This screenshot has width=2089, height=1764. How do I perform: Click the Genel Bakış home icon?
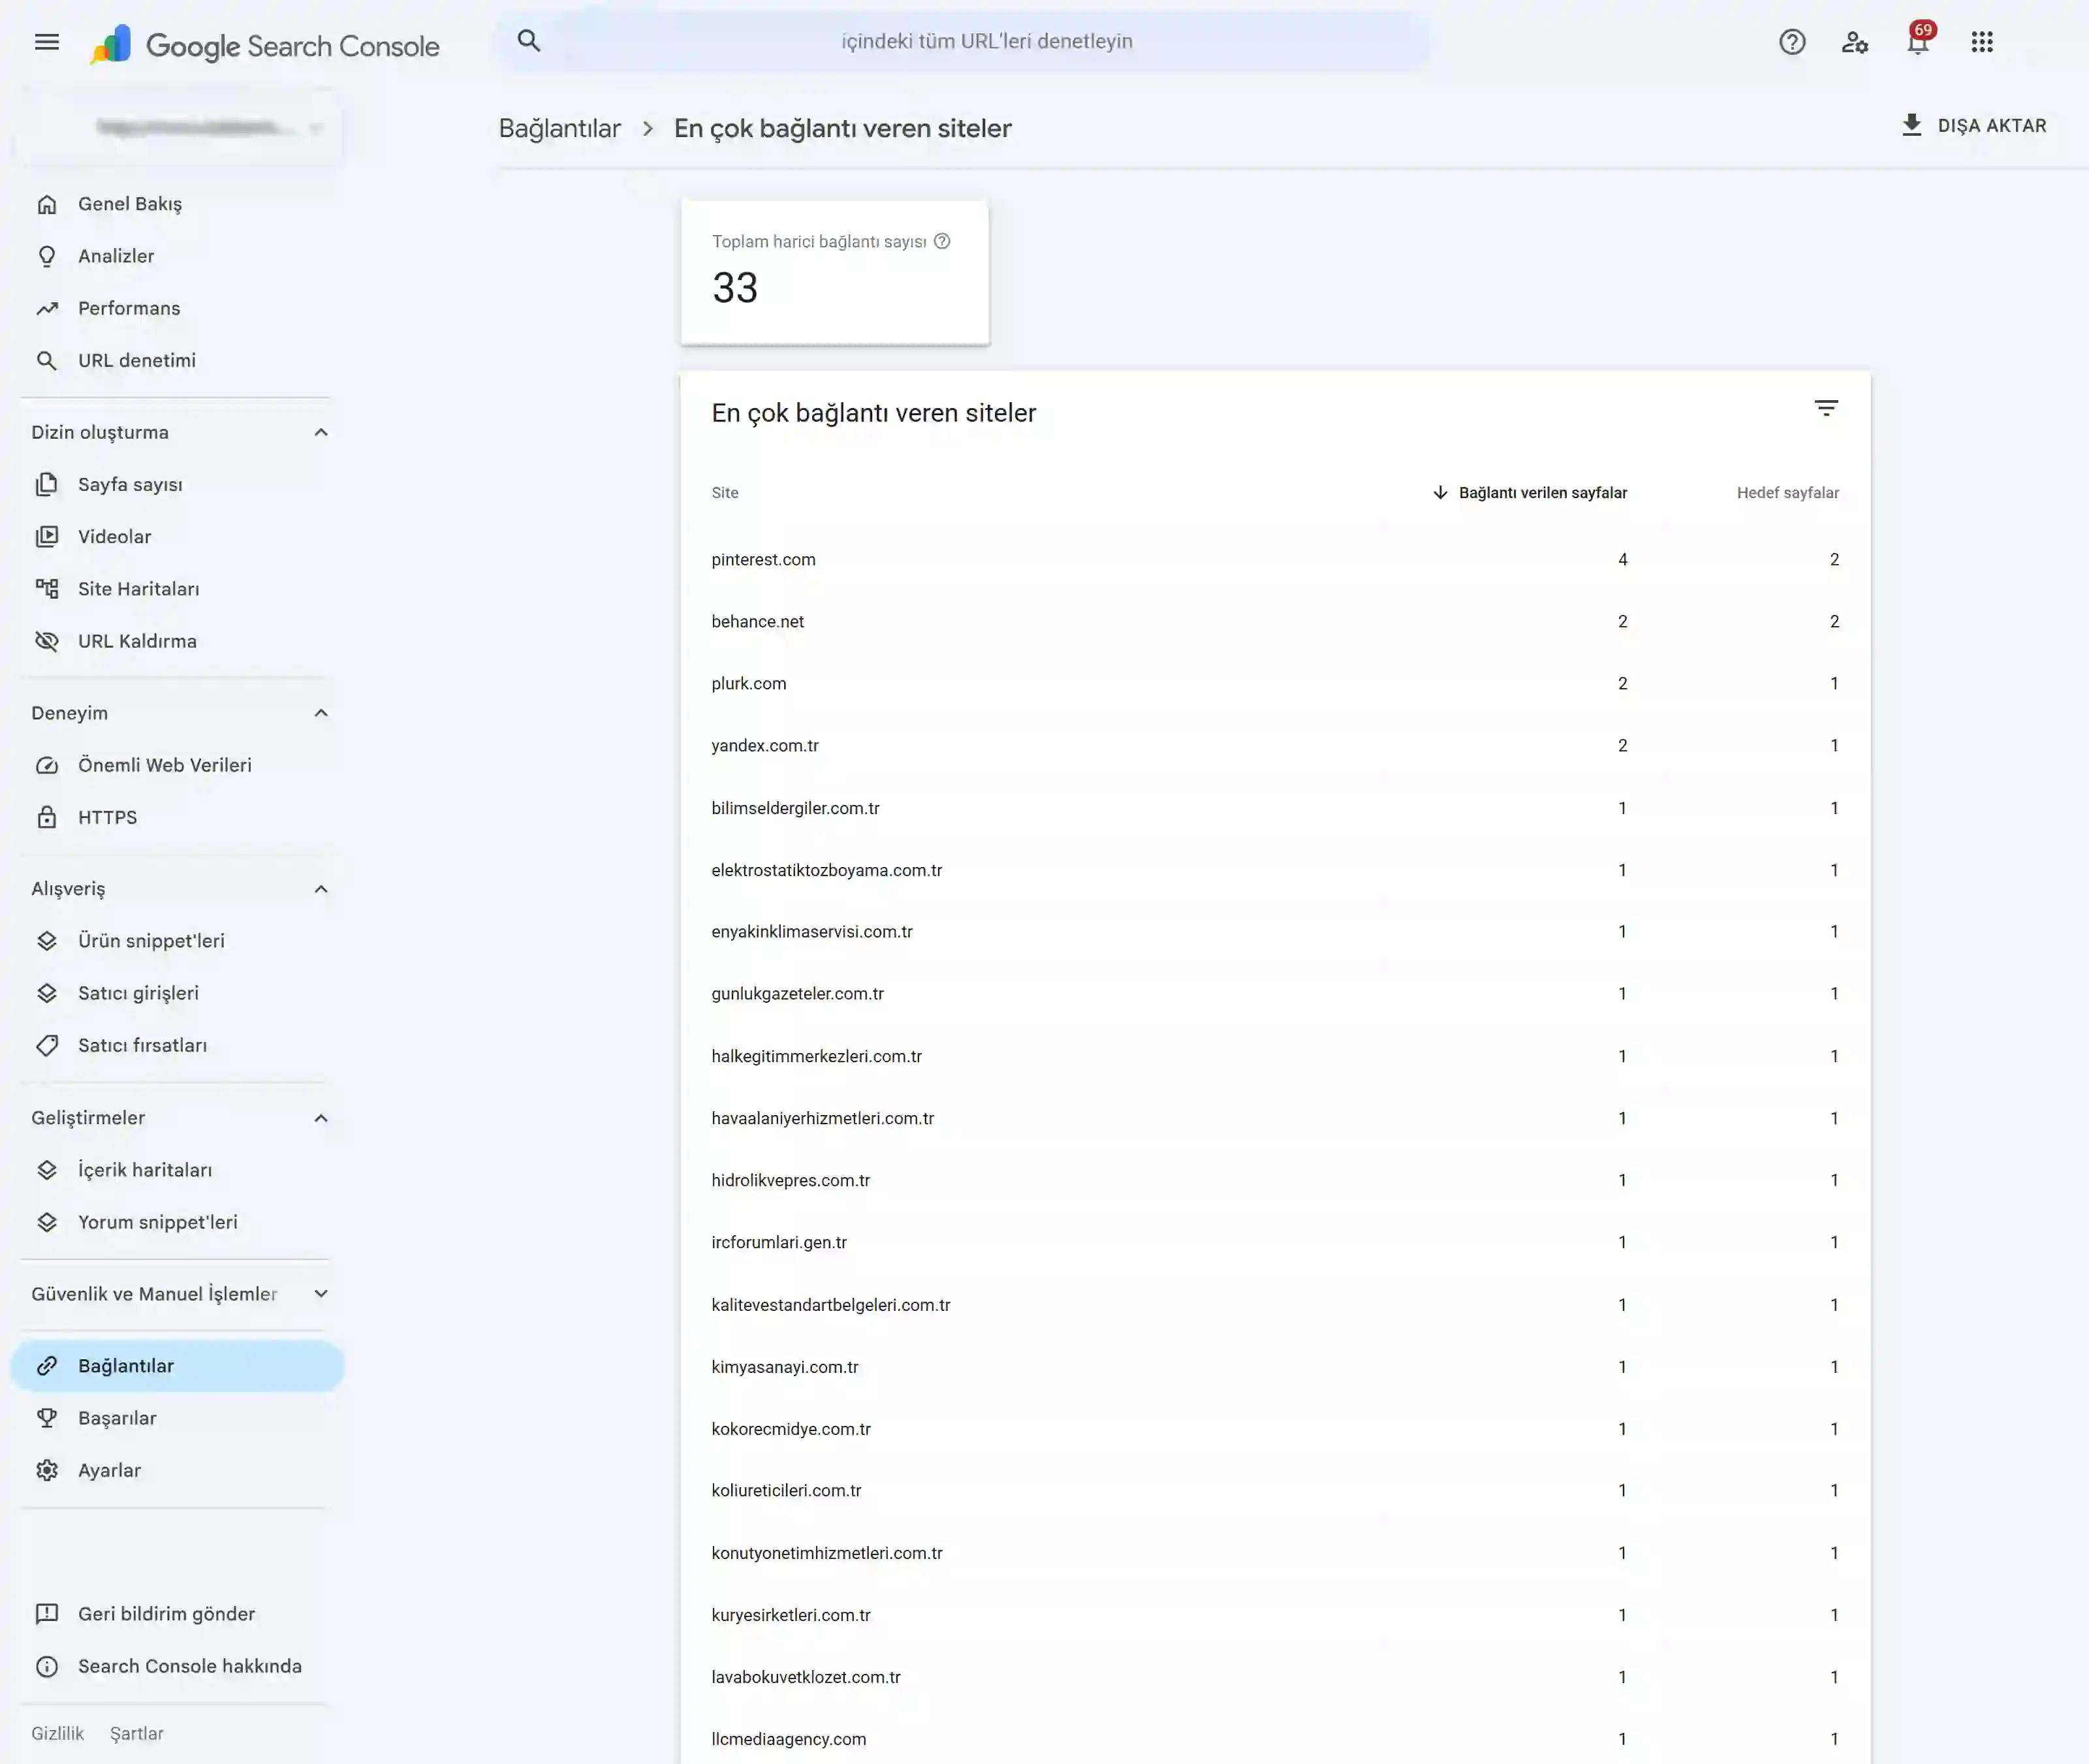coord(47,204)
